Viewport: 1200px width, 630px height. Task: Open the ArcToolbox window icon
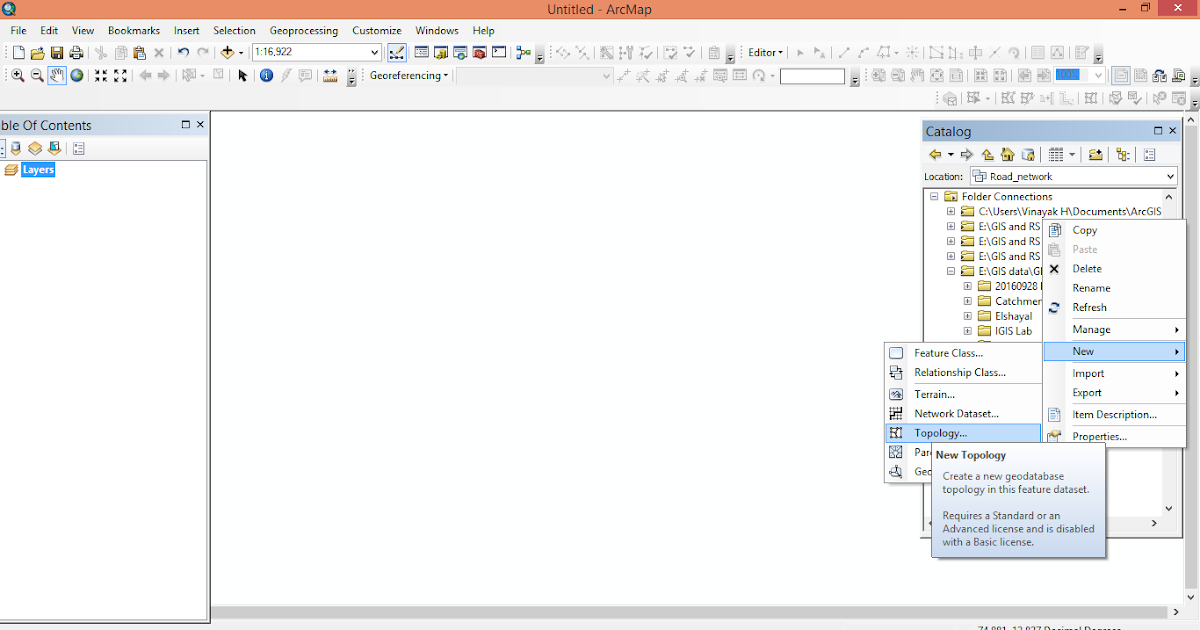point(479,52)
